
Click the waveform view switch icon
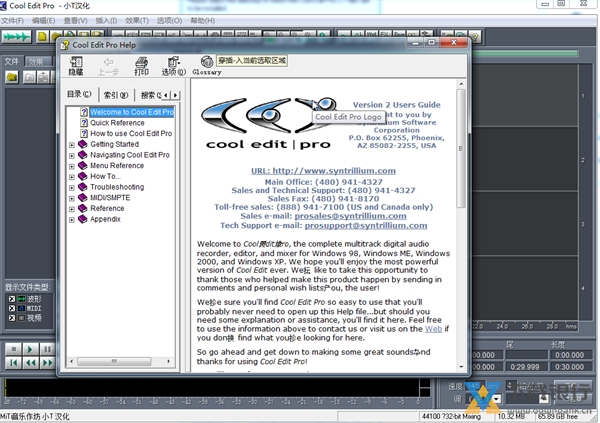click(x=16, y=37)
